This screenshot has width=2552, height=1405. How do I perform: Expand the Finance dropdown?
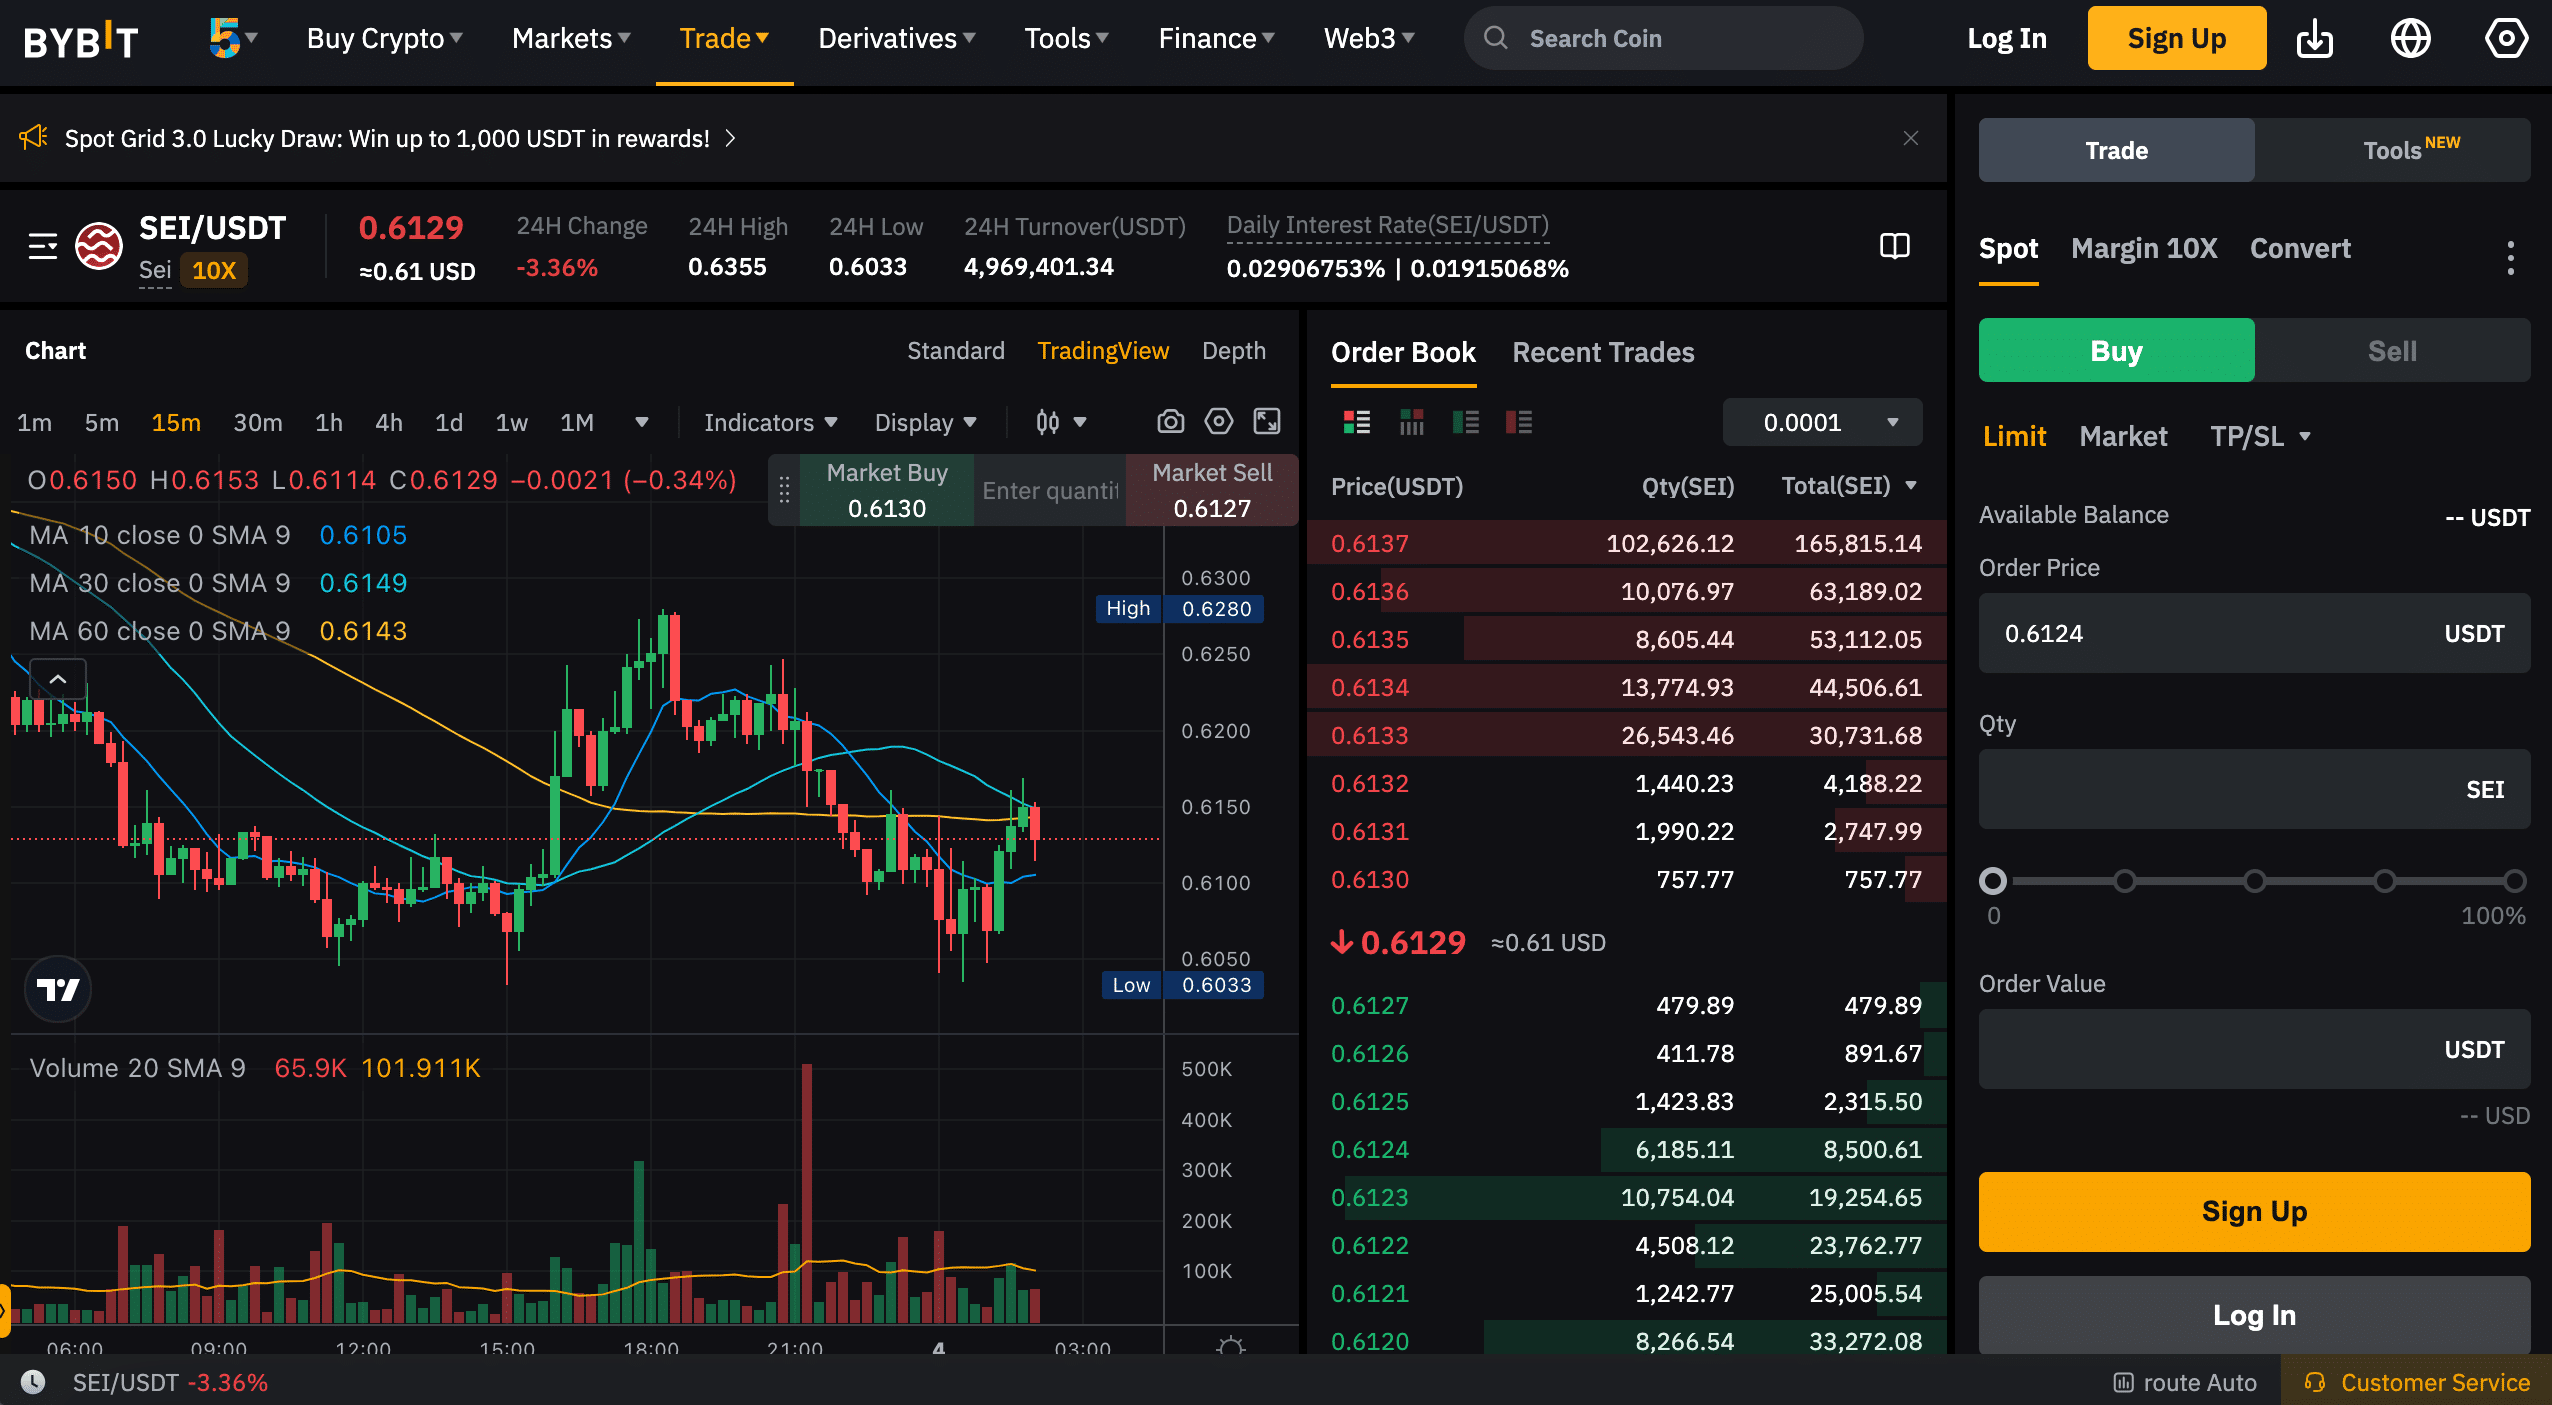coord(1216,38)
